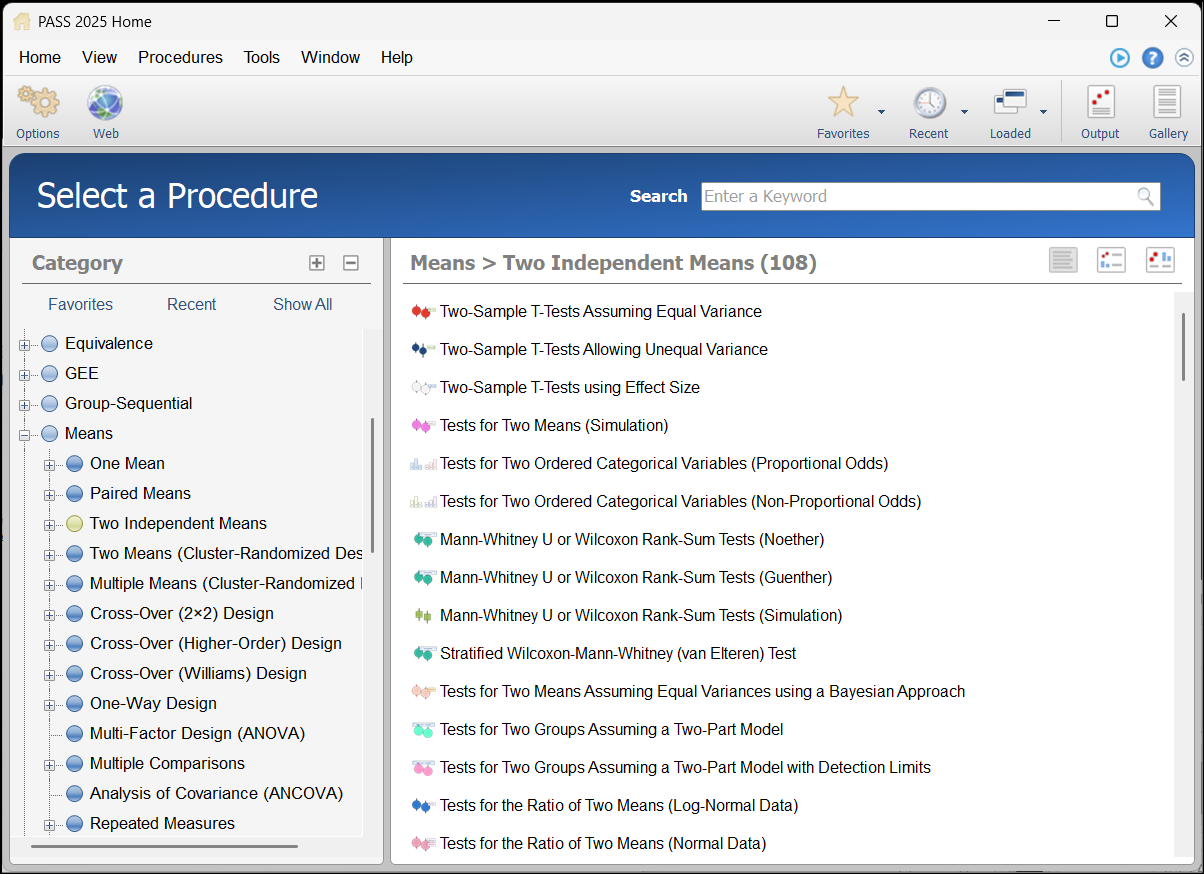The width and height of the screenshot is (1204, 874).
Task: Click the collapse all categories minus icon
Action: (350, 263)
